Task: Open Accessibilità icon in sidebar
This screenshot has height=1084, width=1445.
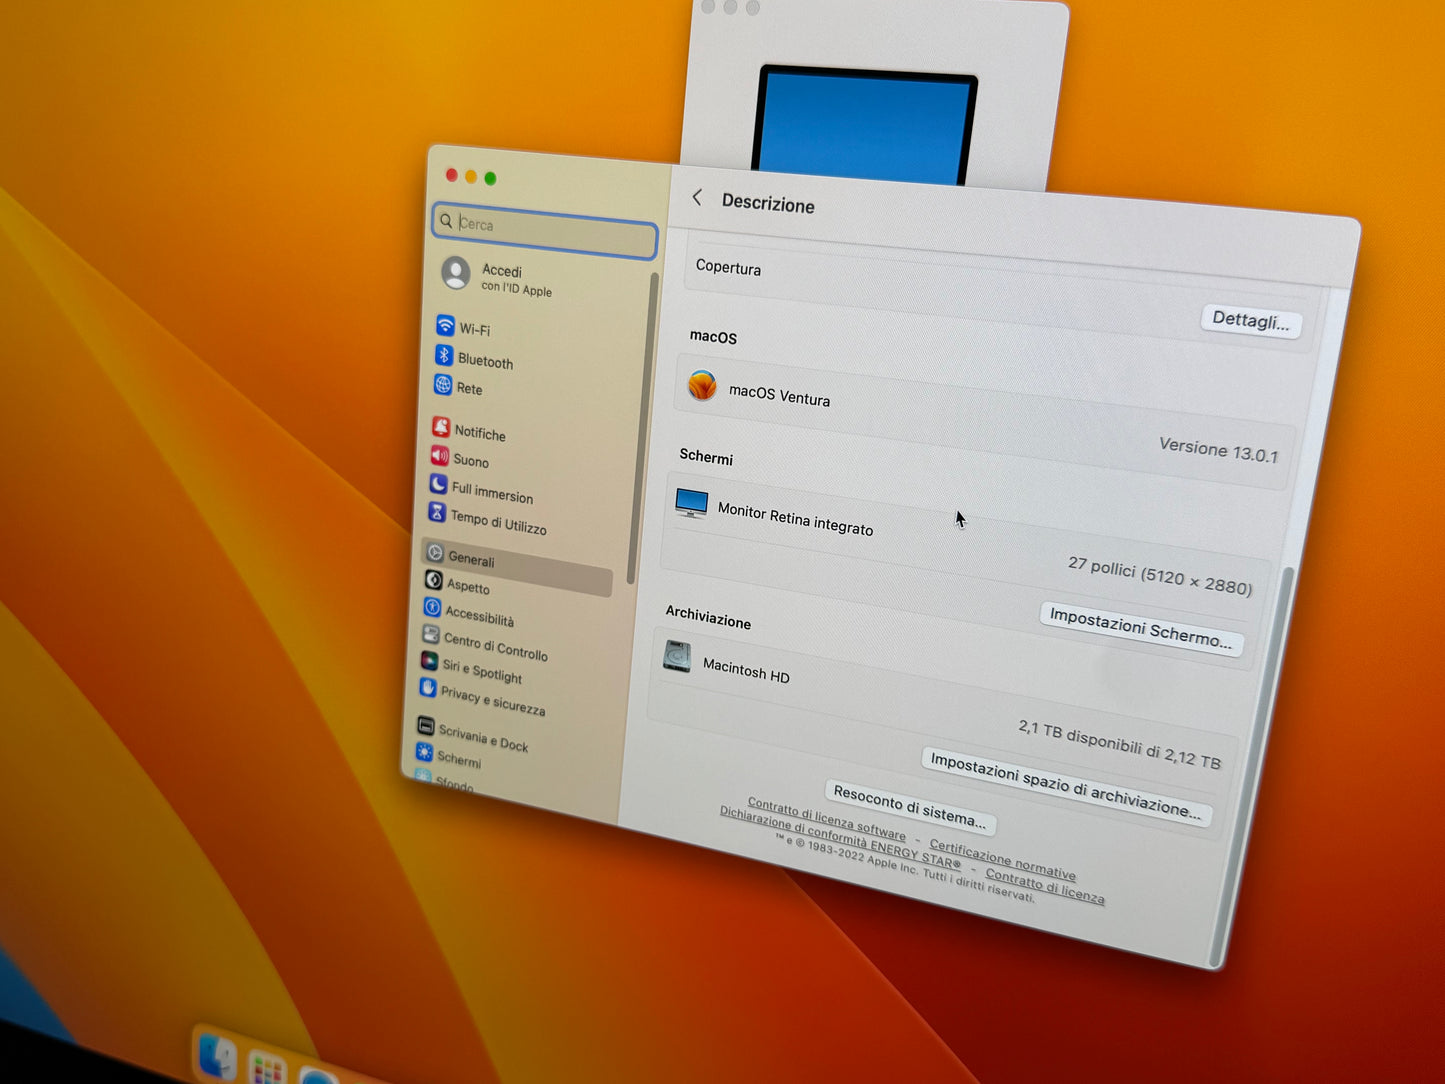Action: 432,607
